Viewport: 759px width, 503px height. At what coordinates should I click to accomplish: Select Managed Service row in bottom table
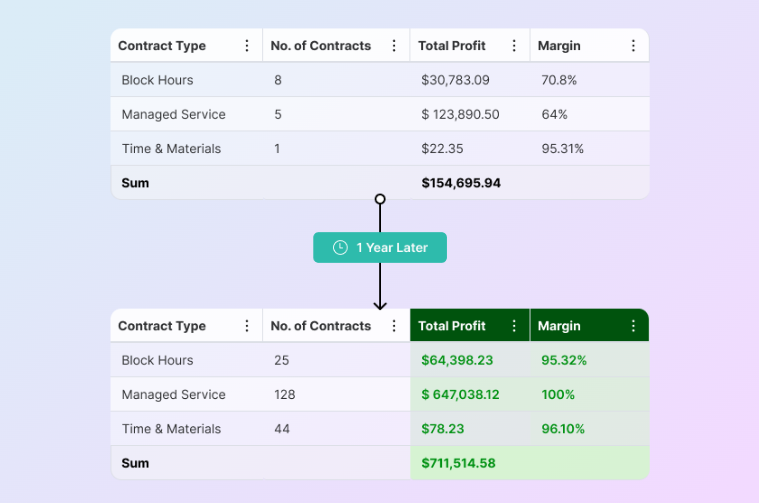click(173, 395)
